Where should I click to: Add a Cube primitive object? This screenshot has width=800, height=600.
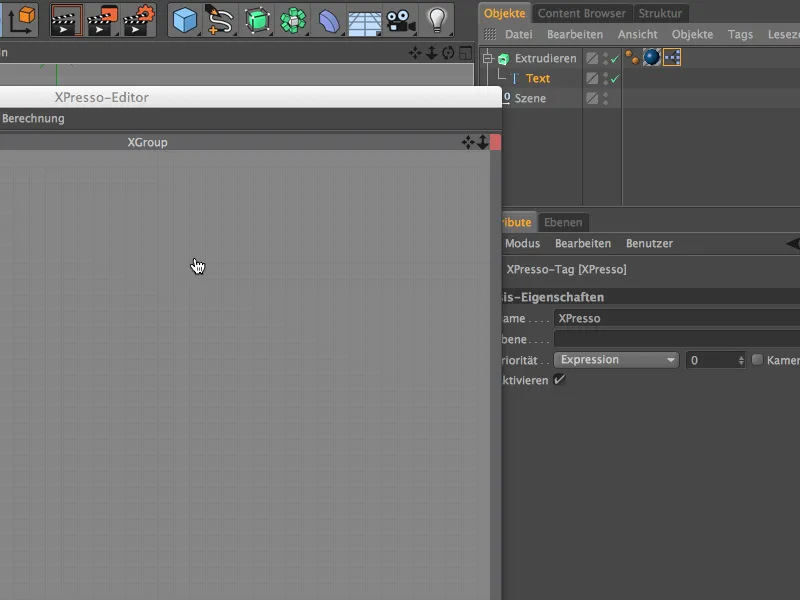pos(185,20)
